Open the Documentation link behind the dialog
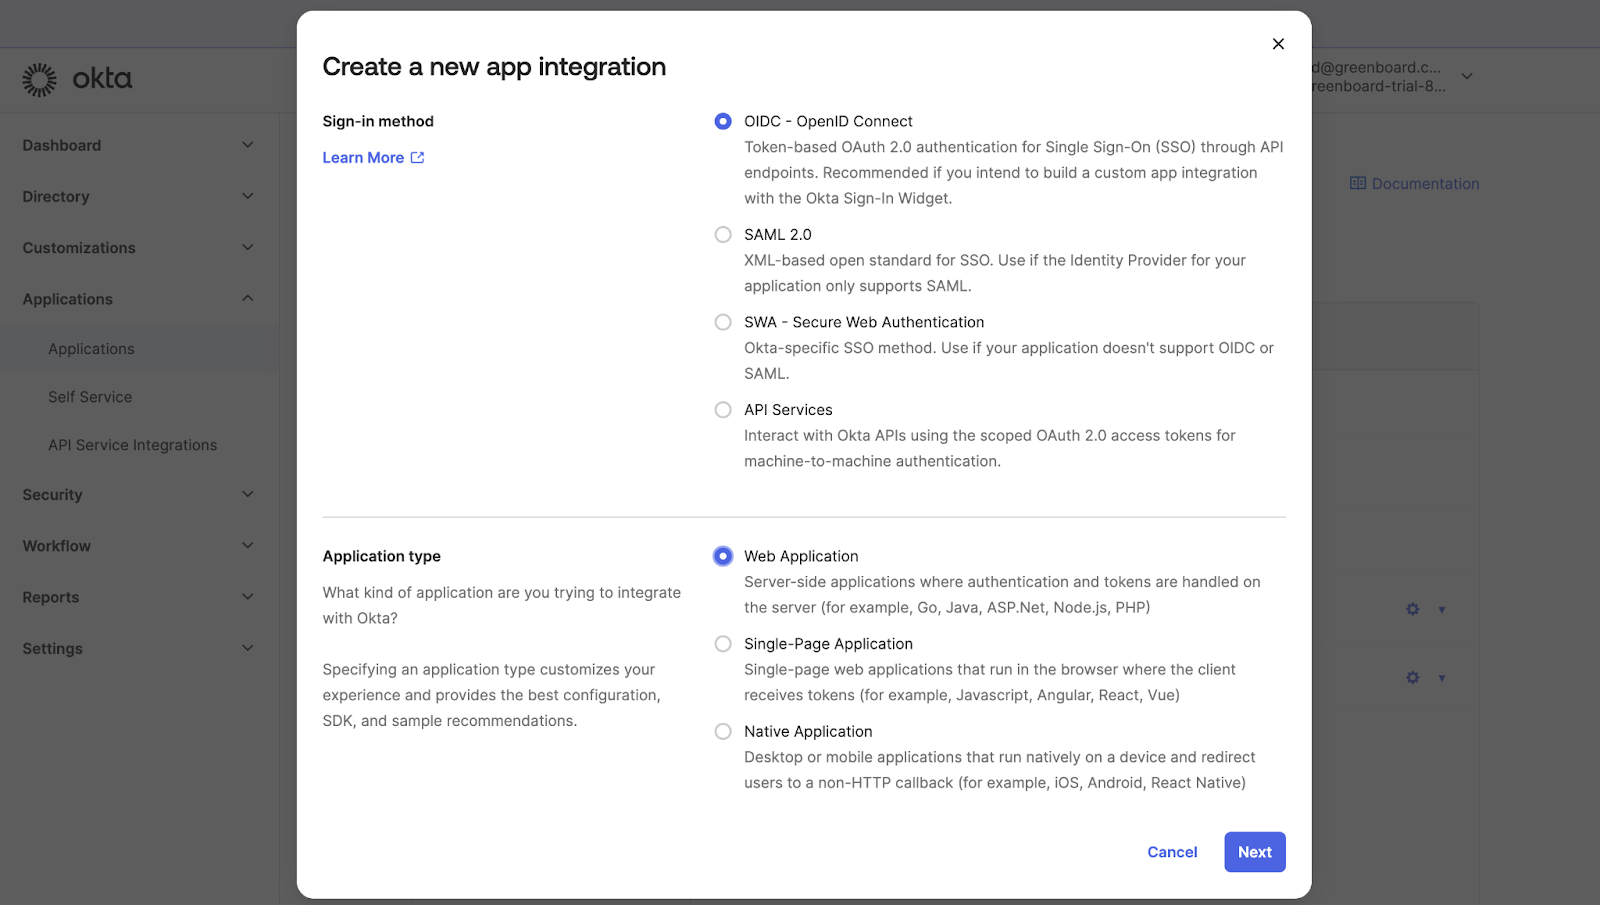This screenshot has height=905, width=1600. pyautogui.click(x=1425, y=184)
